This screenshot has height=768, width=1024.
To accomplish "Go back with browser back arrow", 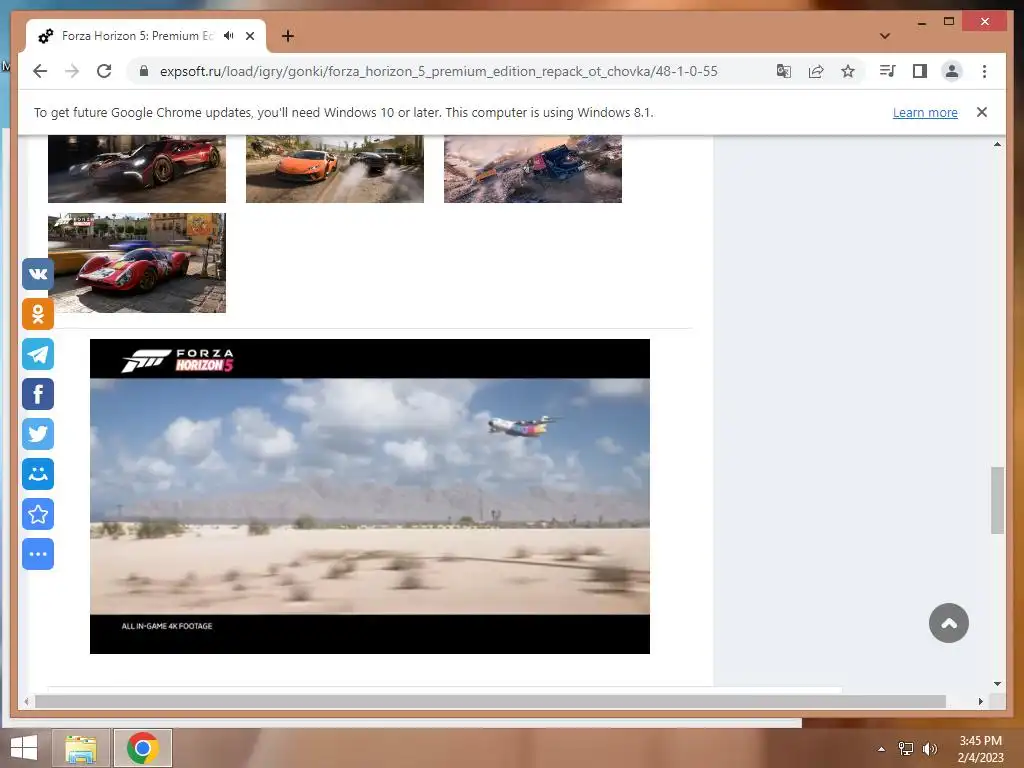I will (x=40, y=71).
